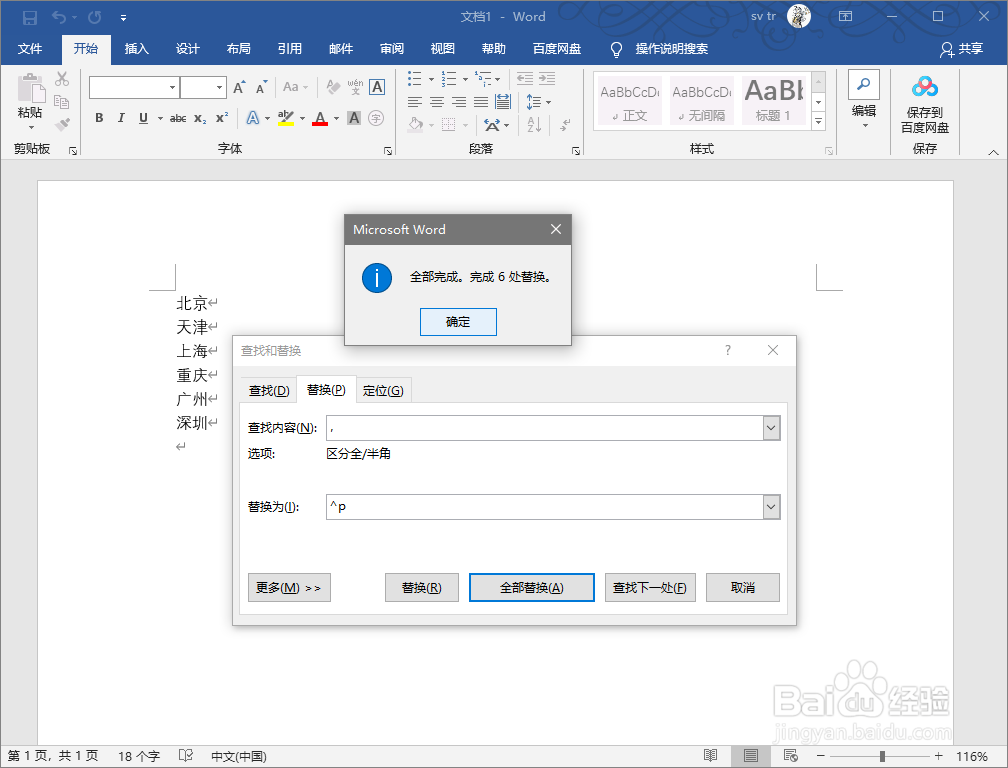Apply red font color
Image resolution: width=1008 pixels, height=768 pixels.
[x=320, y=118]
